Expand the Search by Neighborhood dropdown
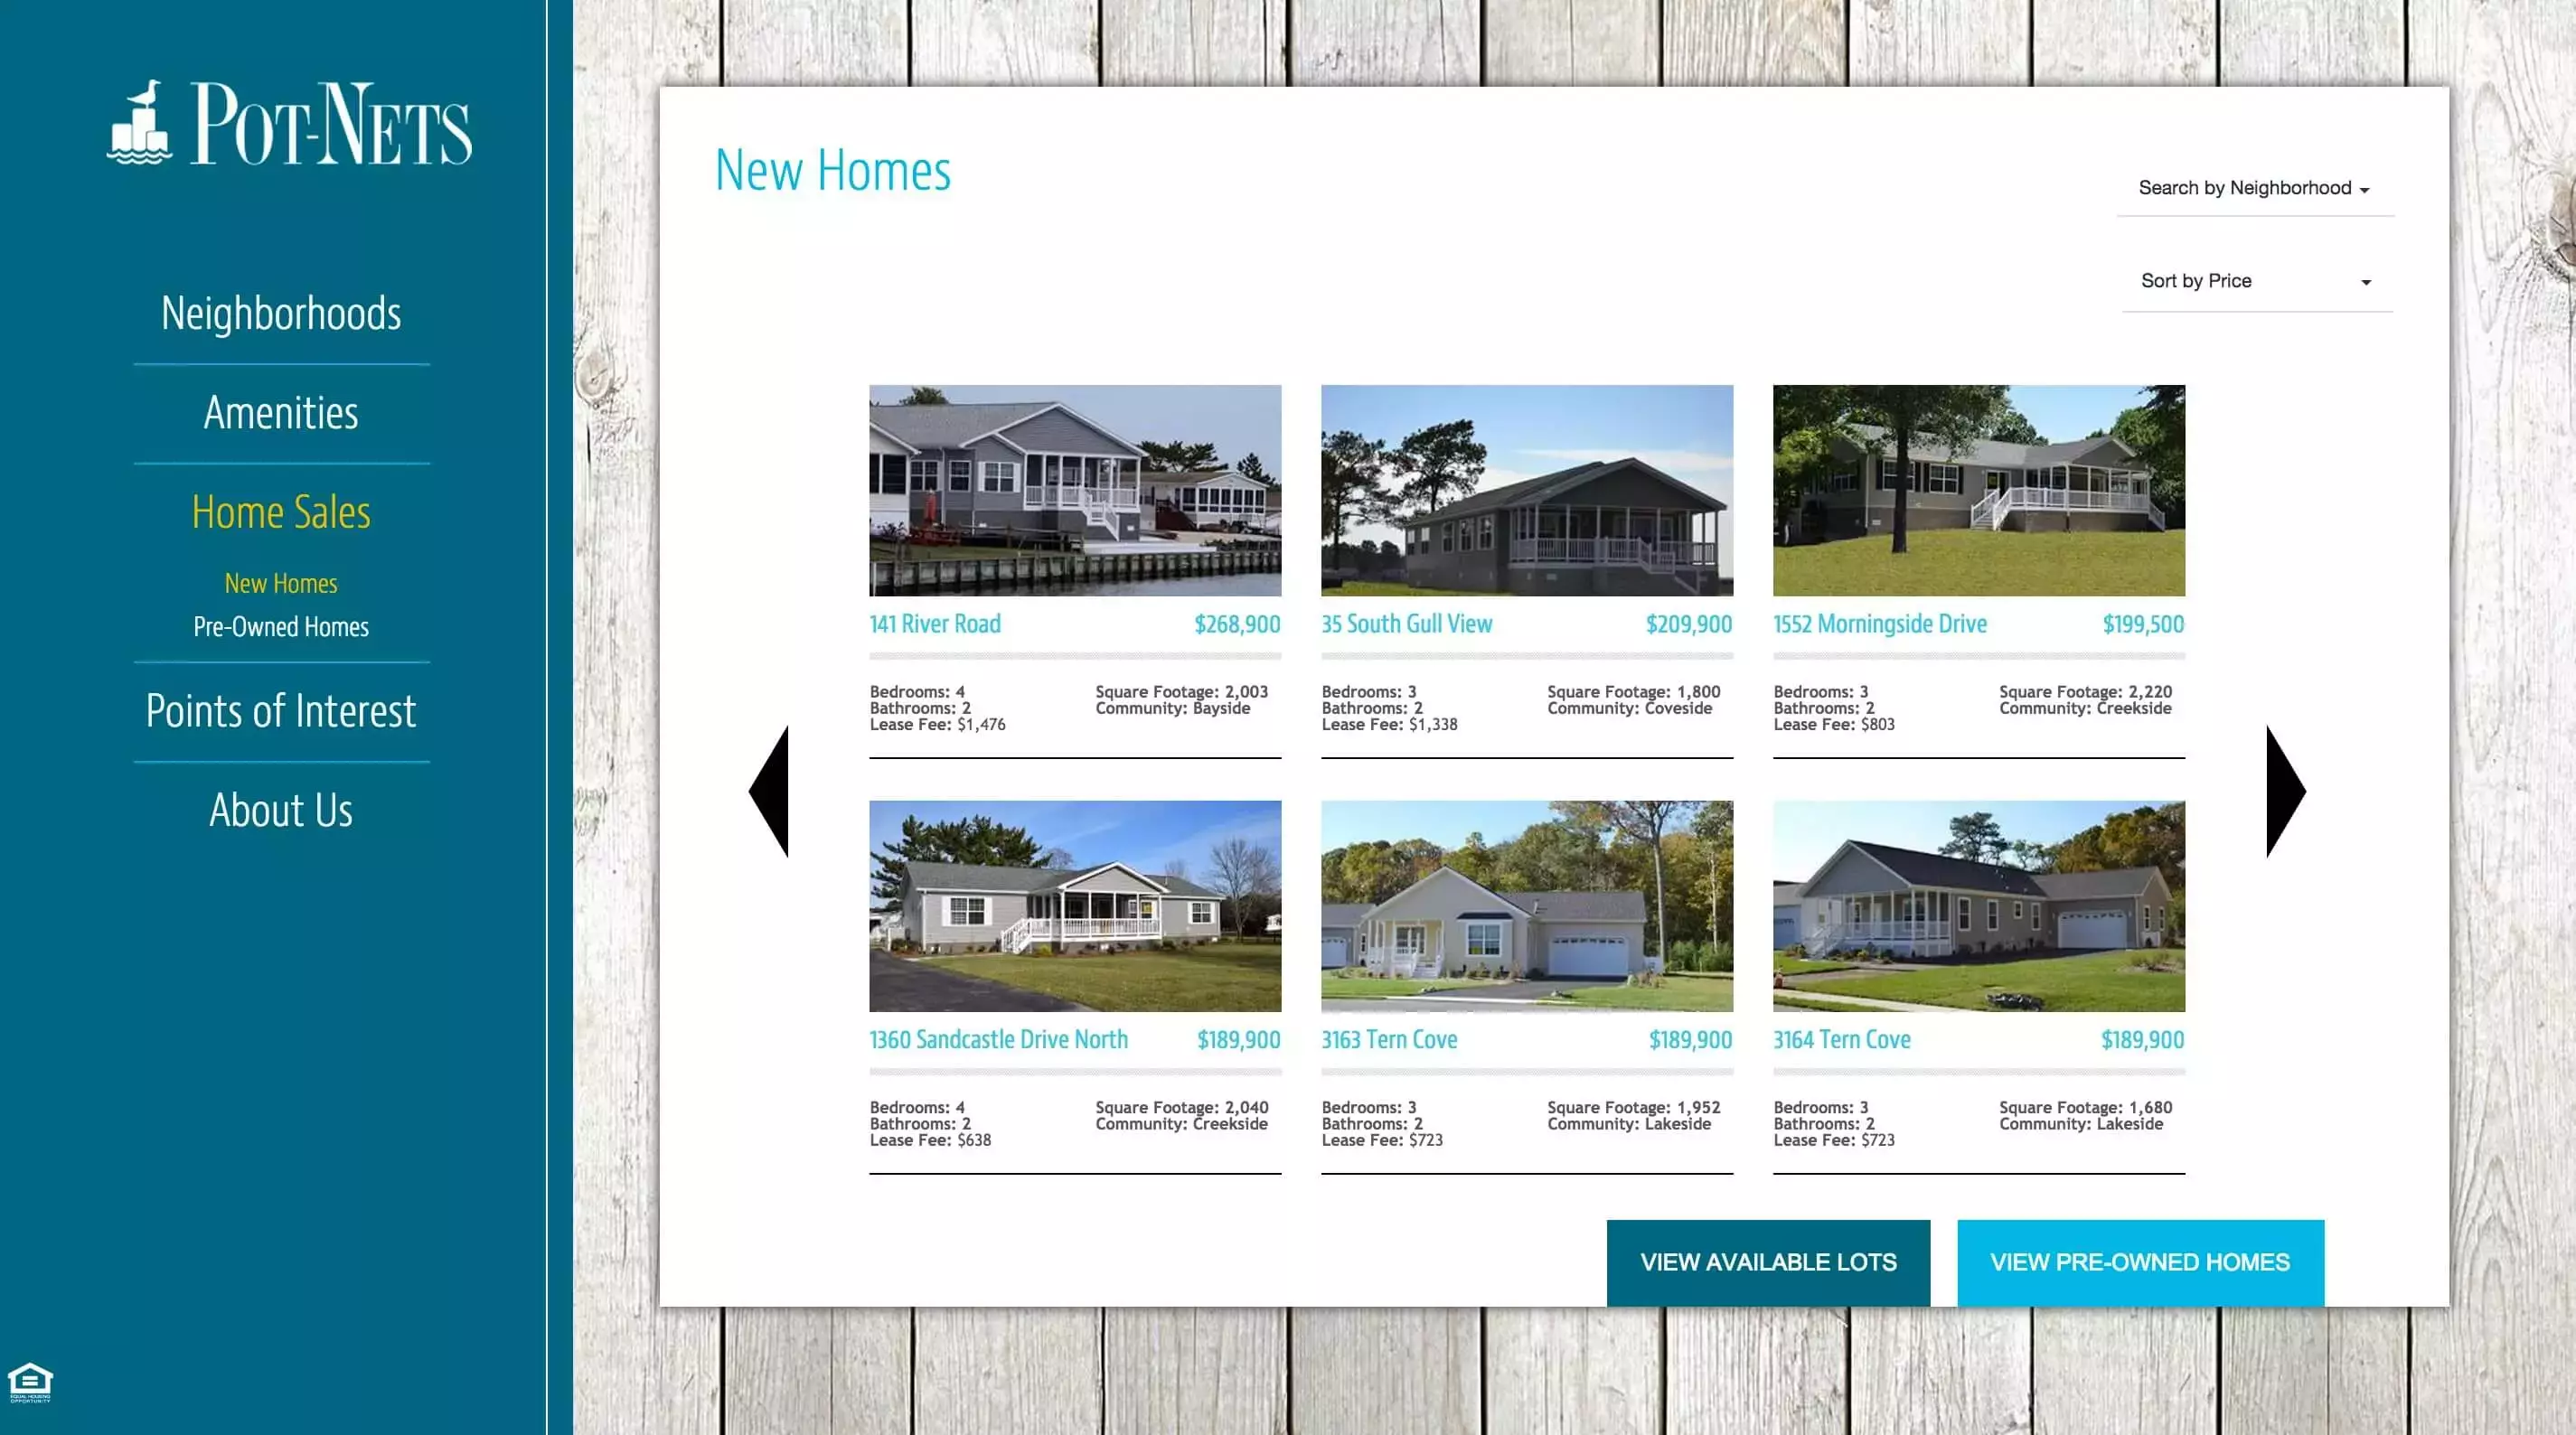Viewport: 2576px width, 1435px height. pos(2252,187)
